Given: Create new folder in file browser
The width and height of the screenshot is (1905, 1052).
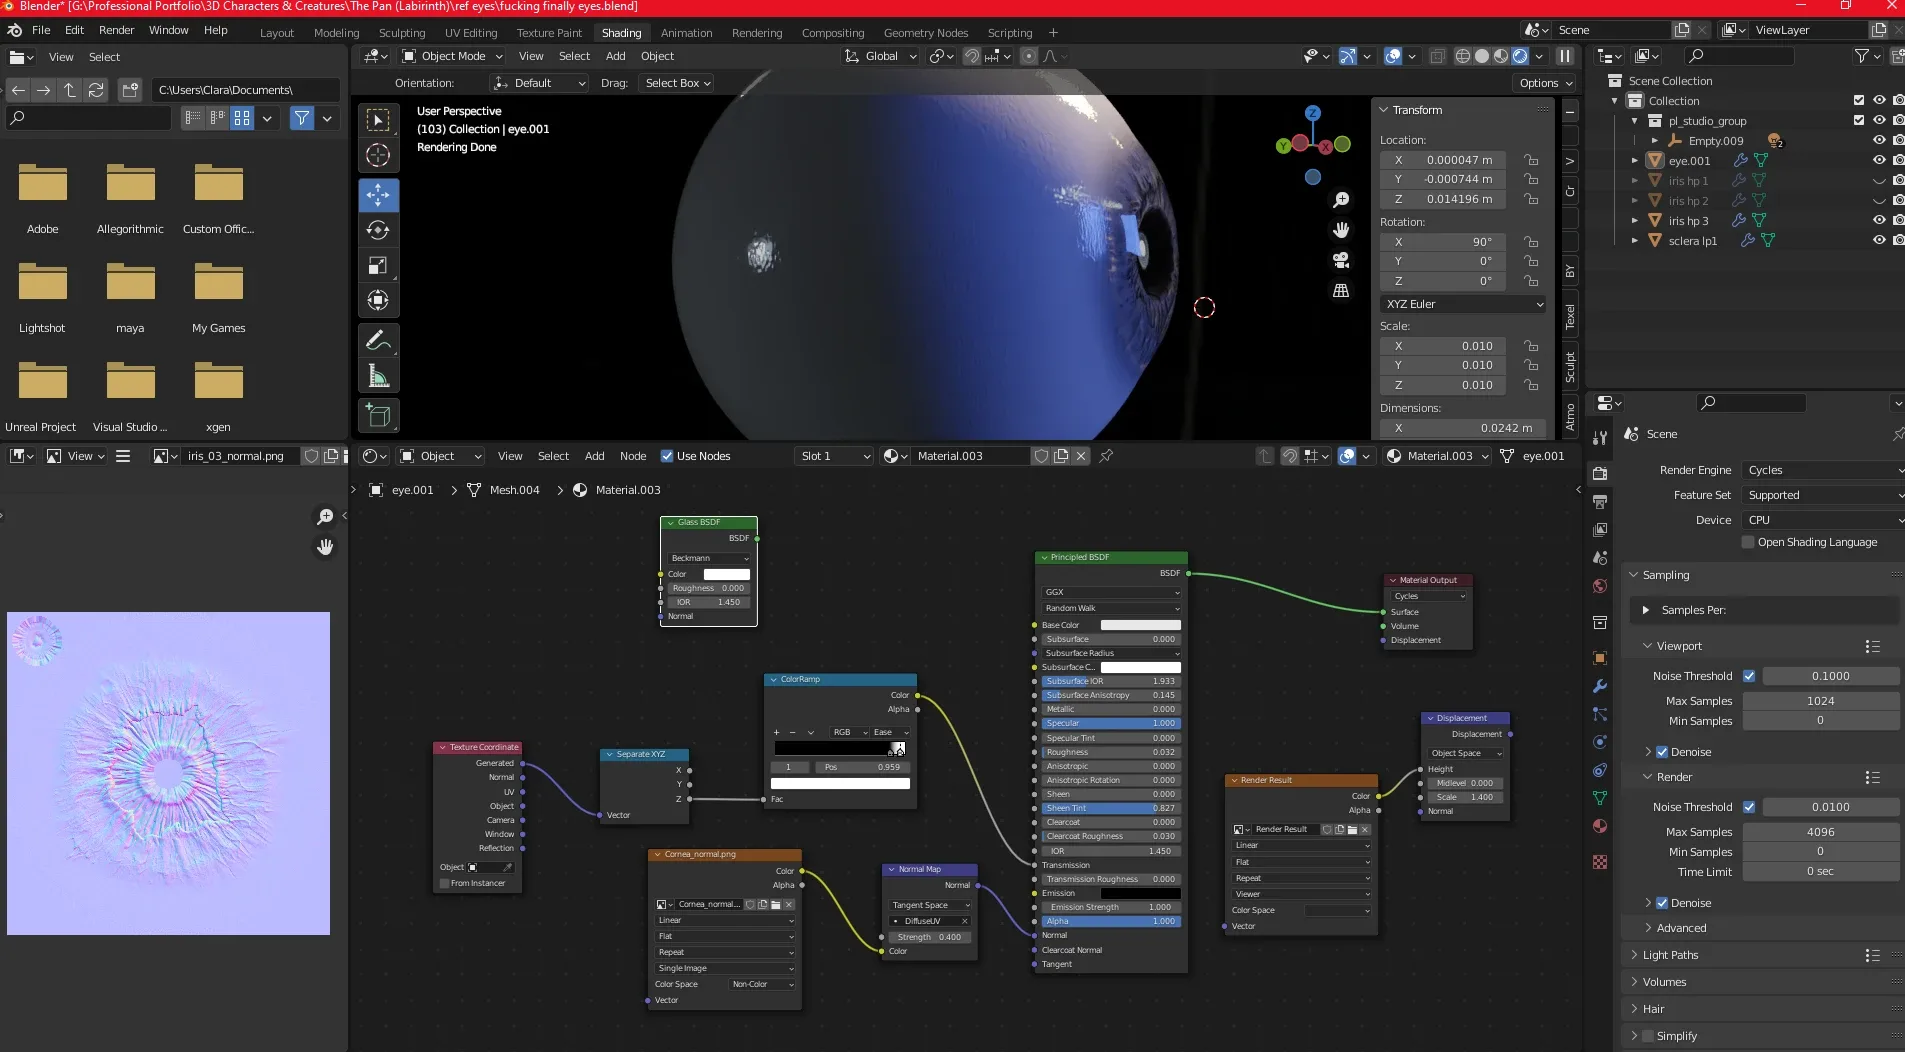Looking at the screenshot, I should coord(130,90).
